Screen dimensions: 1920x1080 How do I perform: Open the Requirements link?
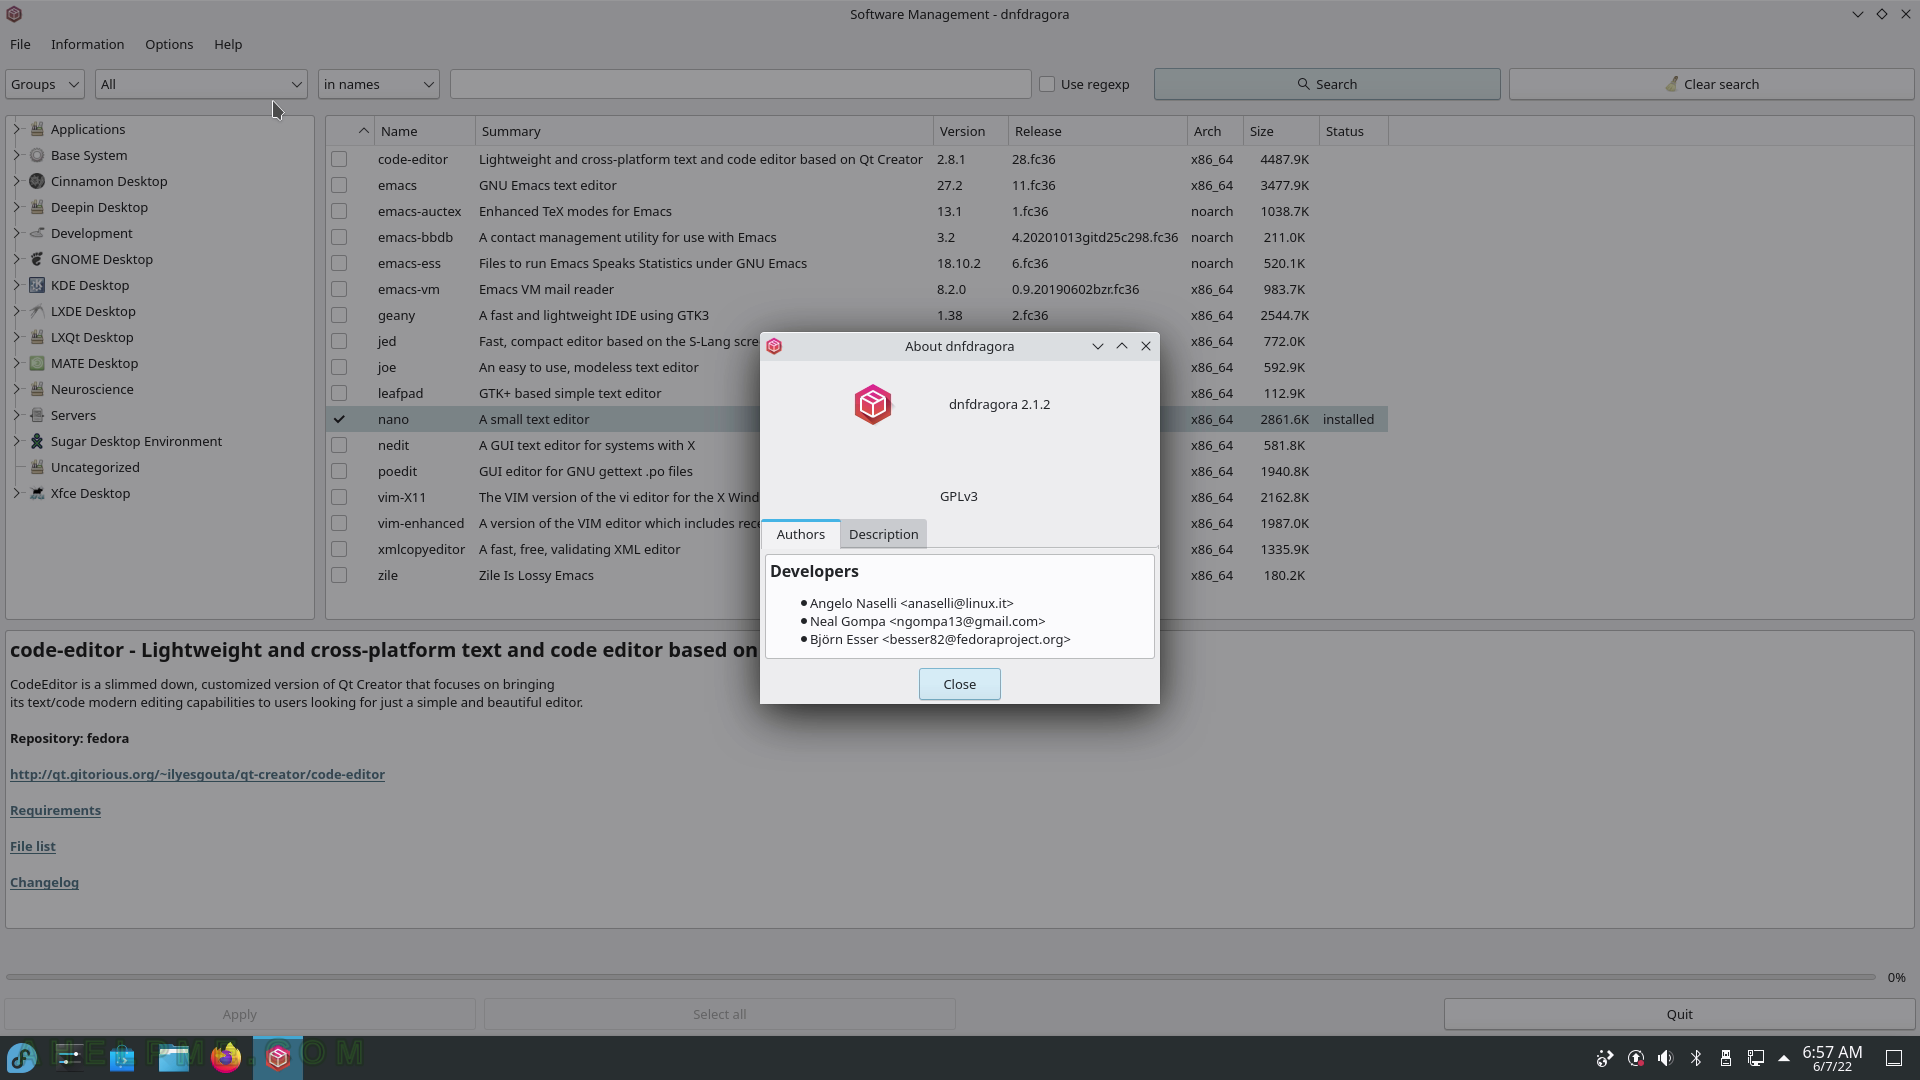(x=55, y=810)
